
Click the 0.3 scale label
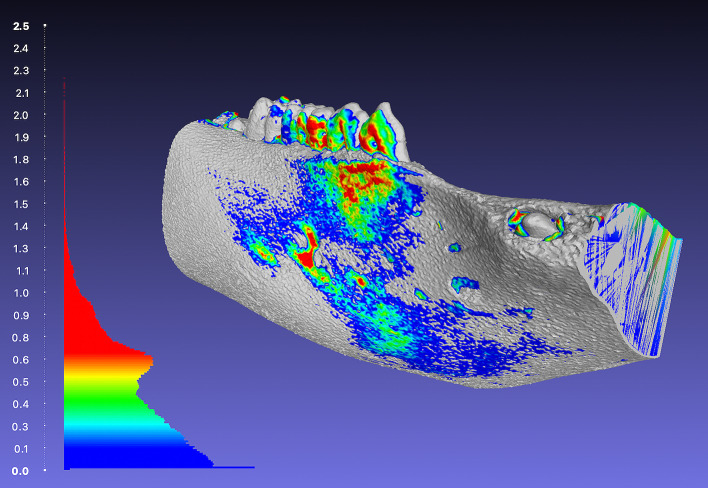click(21, 427)
